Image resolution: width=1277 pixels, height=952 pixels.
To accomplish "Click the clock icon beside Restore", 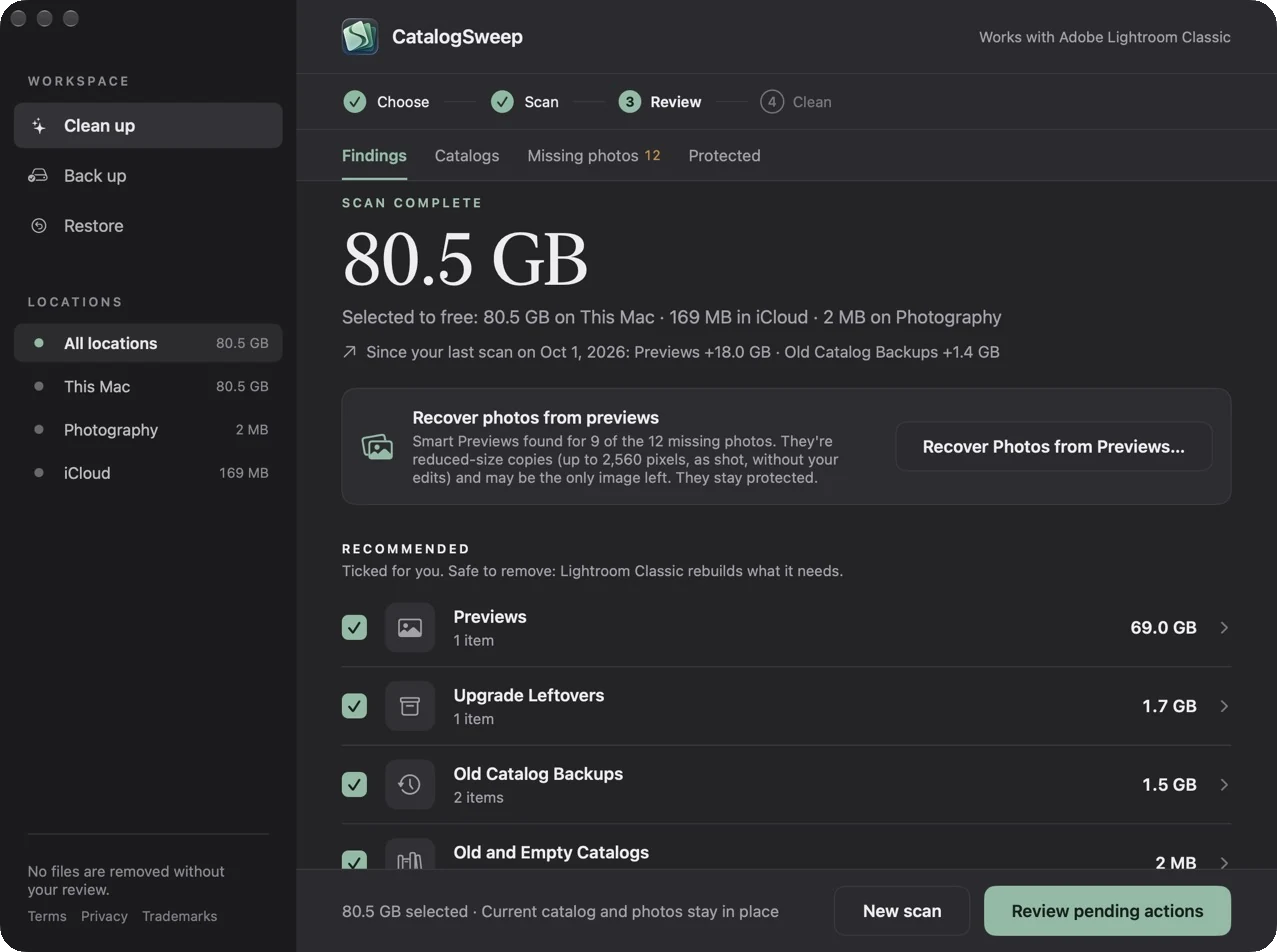I will point(39,226).
